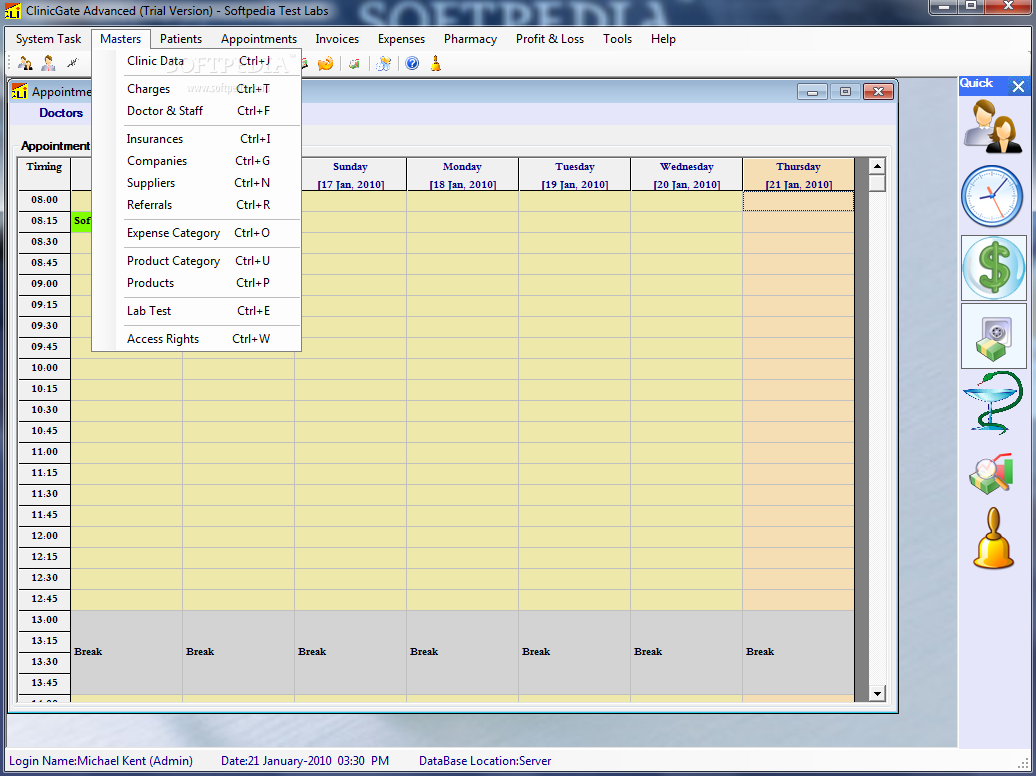Open the Profit & Loss menu
This screenshot has width=1036, height=776.
tap(550, 39)
